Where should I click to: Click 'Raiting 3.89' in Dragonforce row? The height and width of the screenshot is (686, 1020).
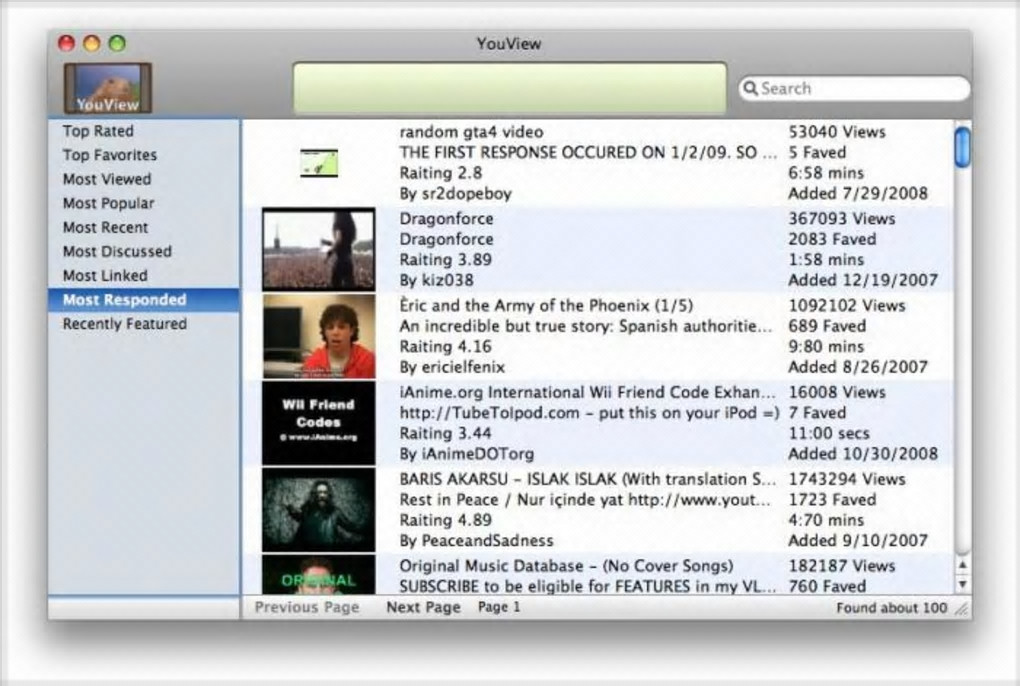446,260
